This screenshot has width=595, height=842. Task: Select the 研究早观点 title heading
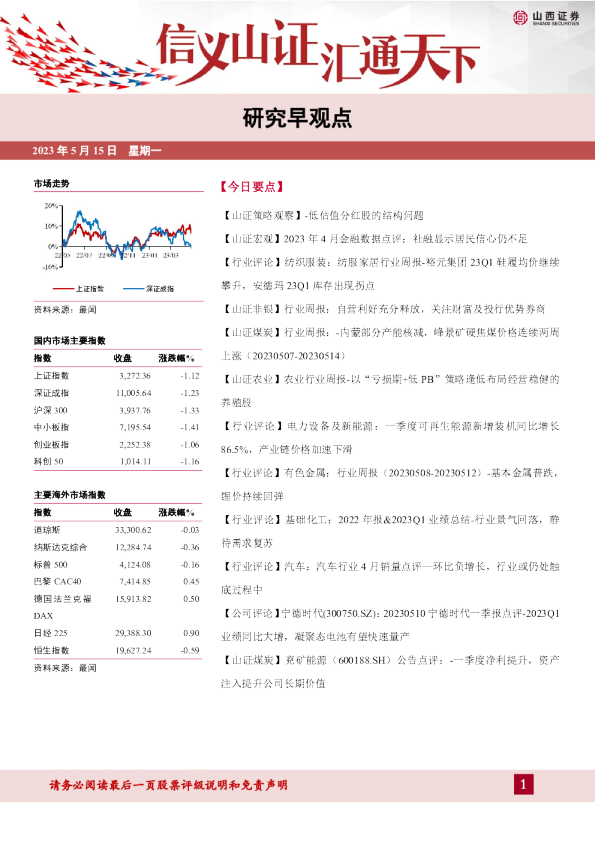(x=297, y=118)
